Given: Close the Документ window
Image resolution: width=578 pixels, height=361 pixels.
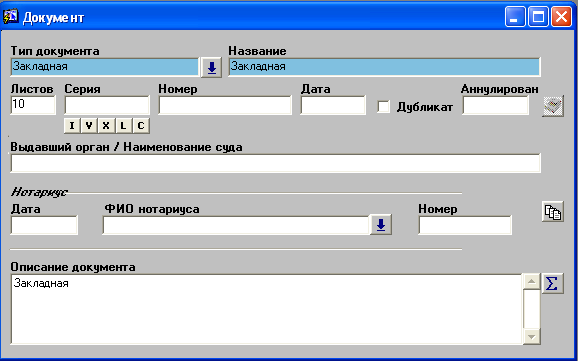Looking at the screenshot, I should coord(561,17).
